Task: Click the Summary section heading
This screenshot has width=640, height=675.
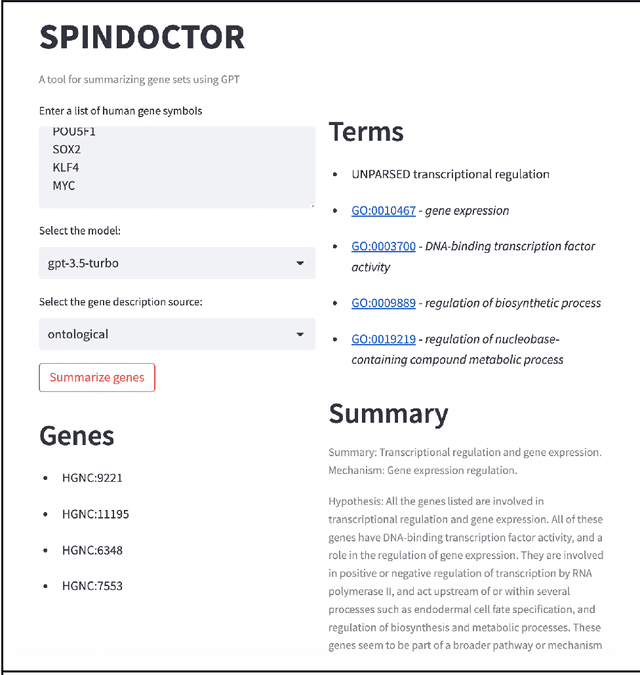Action: point(388,414)
